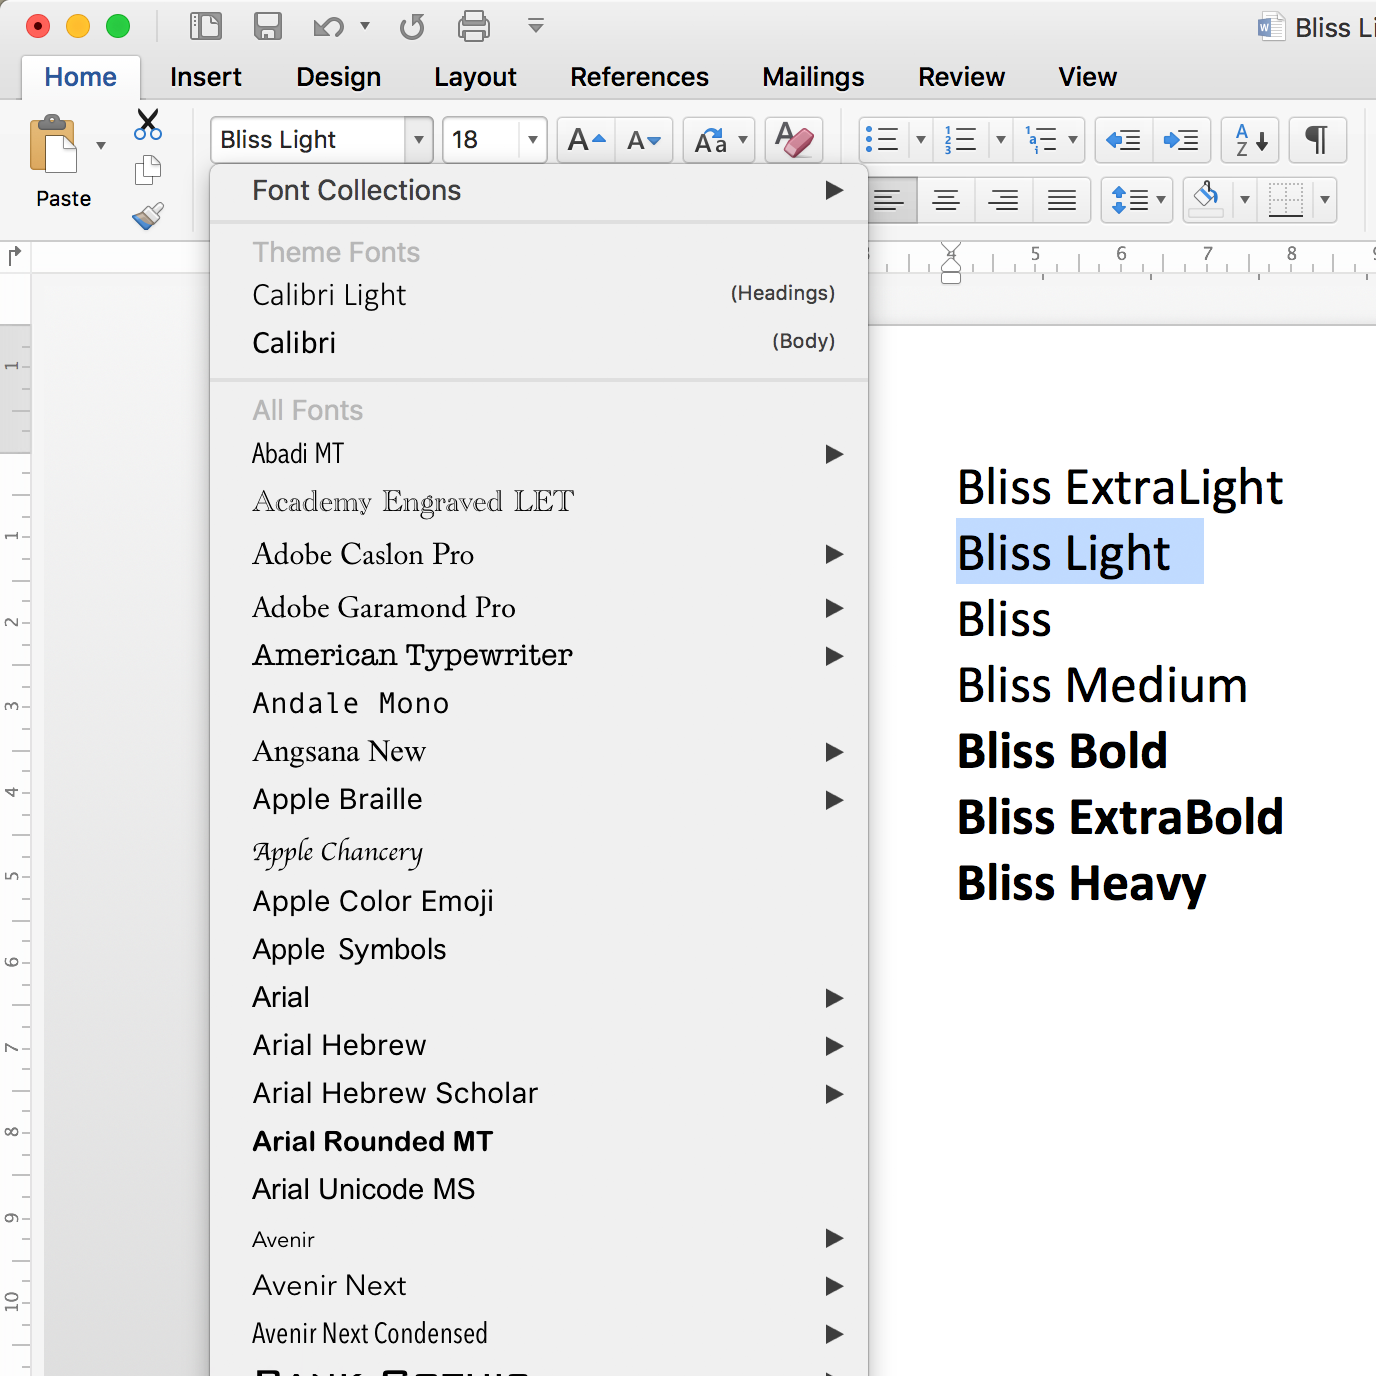Click the Change Case Aa icon
This screenshot has height=1376, width=1376.
711,140
